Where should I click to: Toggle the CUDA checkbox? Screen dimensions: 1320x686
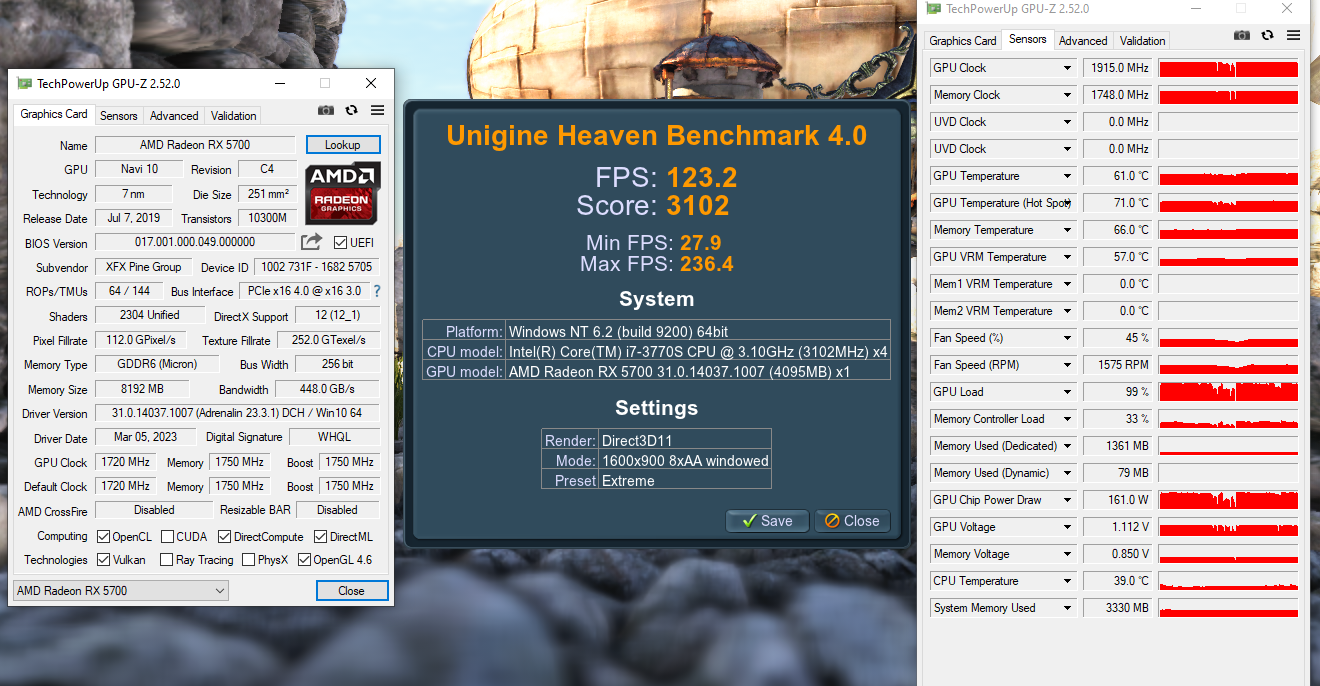[167, 537]
